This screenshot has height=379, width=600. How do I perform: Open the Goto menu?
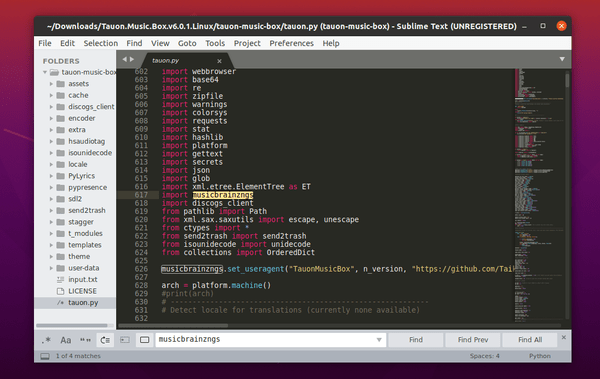(x=187, y=43)
